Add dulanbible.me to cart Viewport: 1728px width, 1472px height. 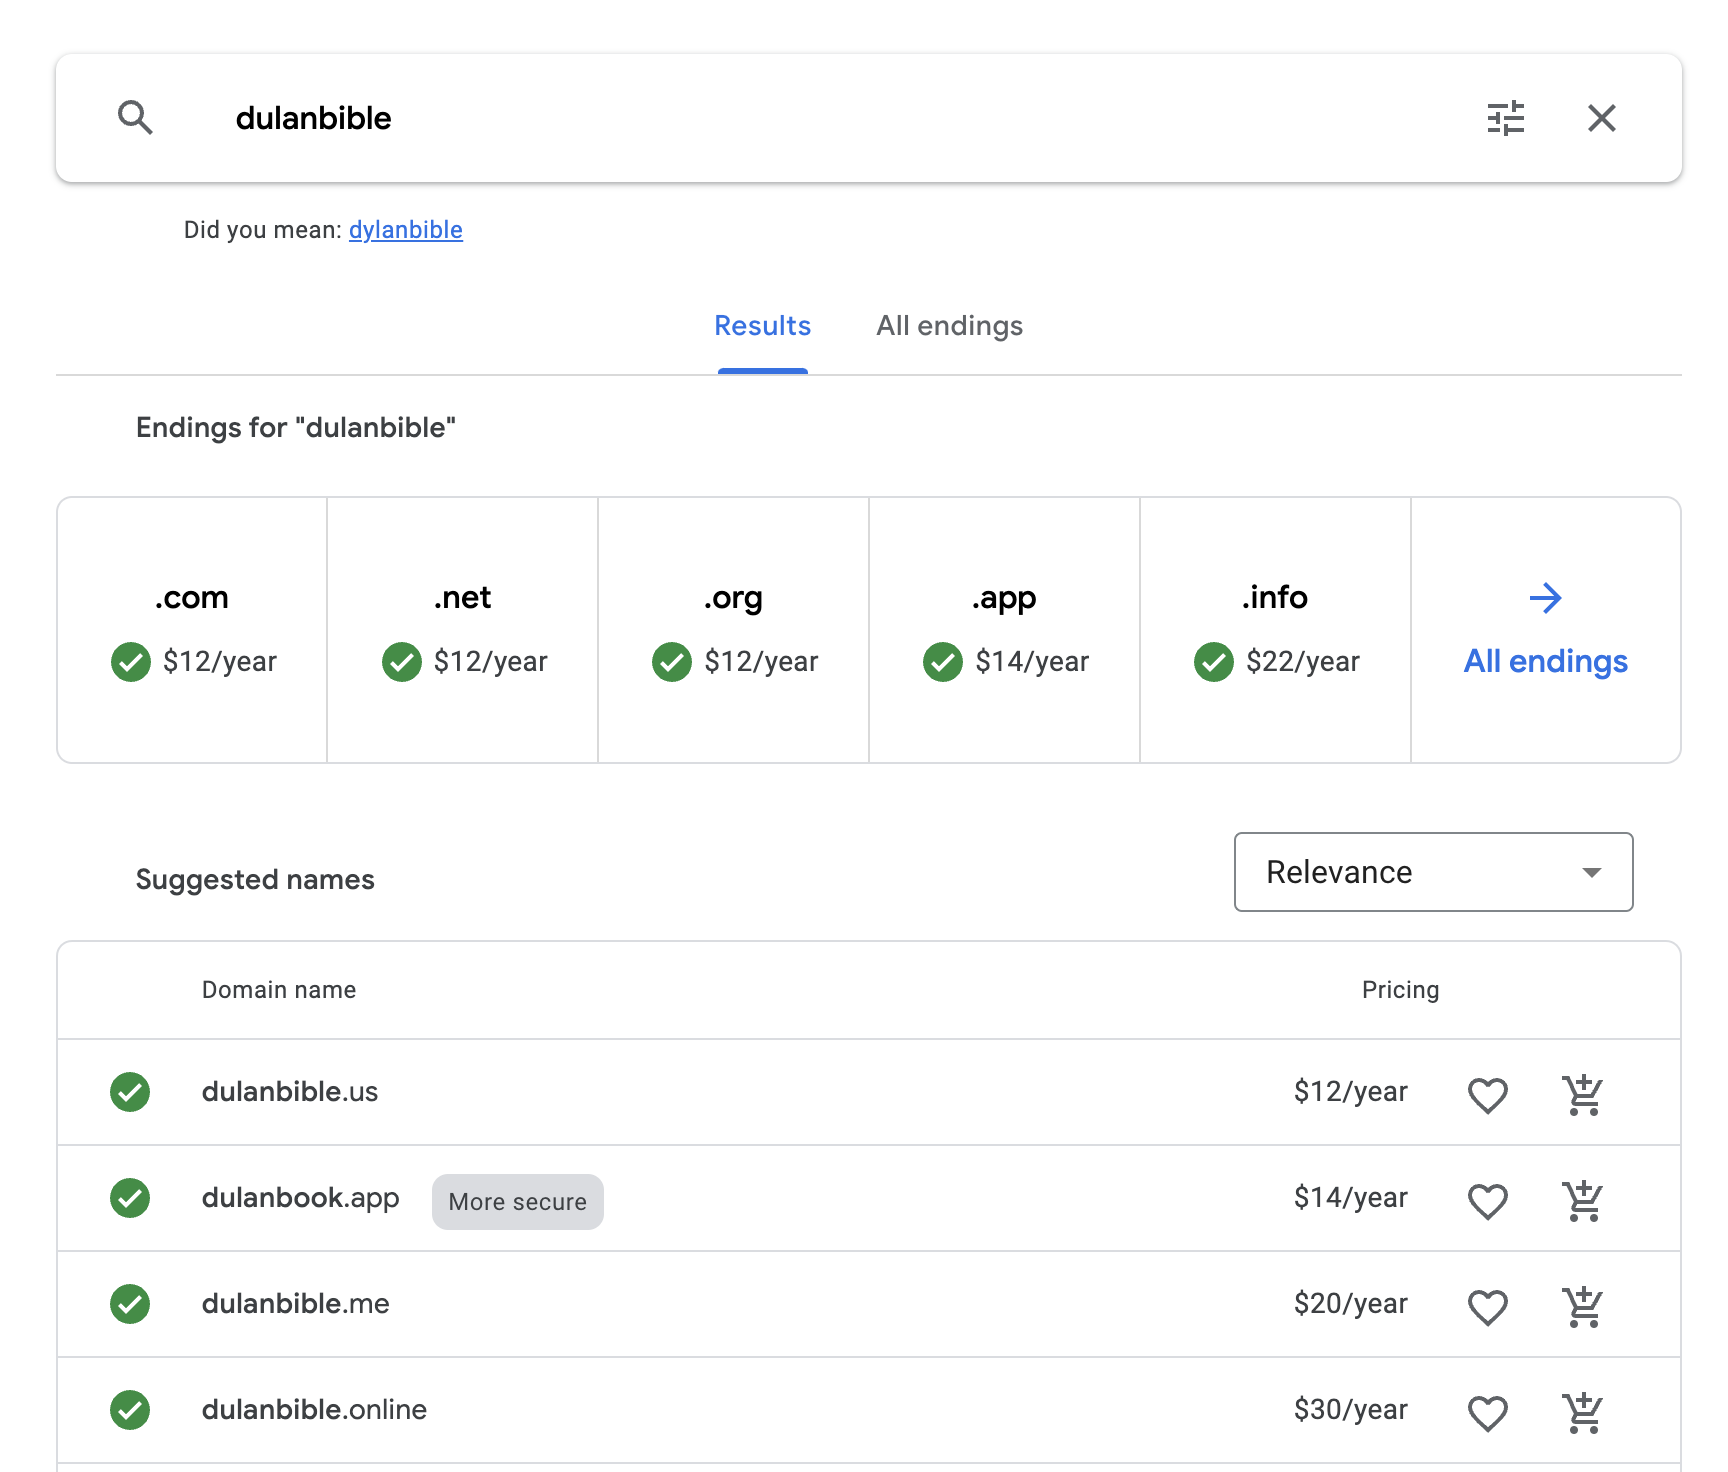[1582, 1306]
